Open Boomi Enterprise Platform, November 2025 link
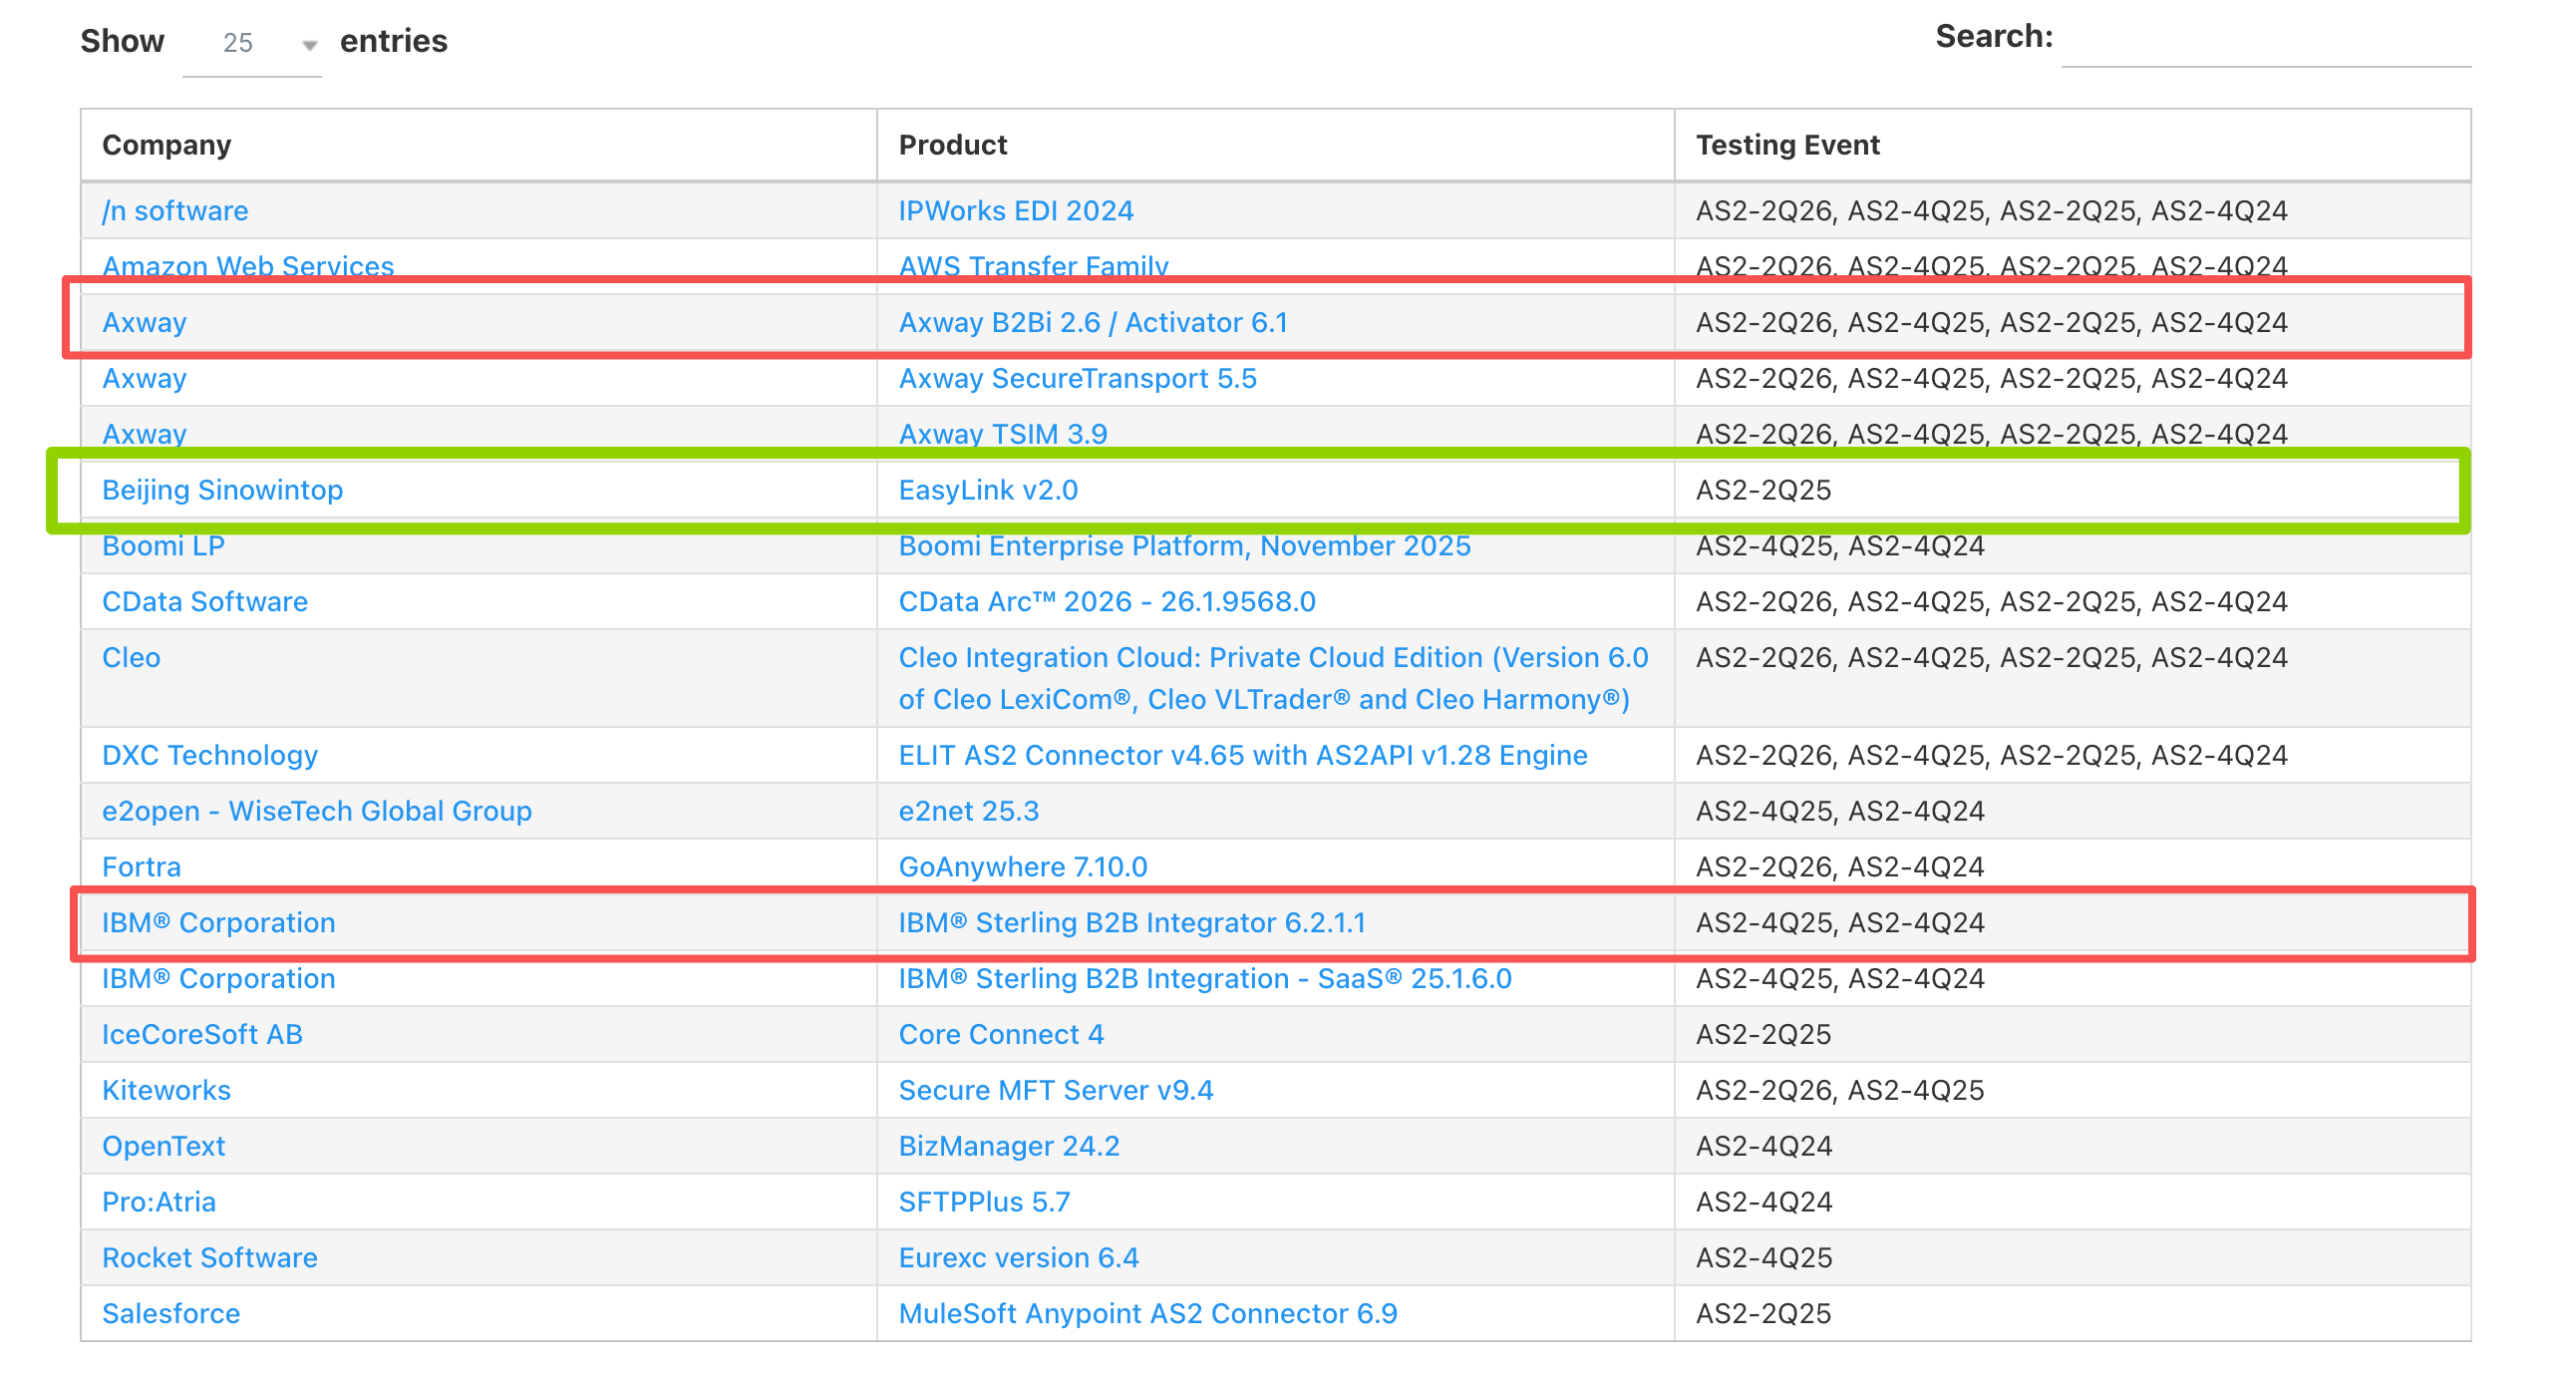Screen dimensions: 2560x1376 coord(1184,546)
